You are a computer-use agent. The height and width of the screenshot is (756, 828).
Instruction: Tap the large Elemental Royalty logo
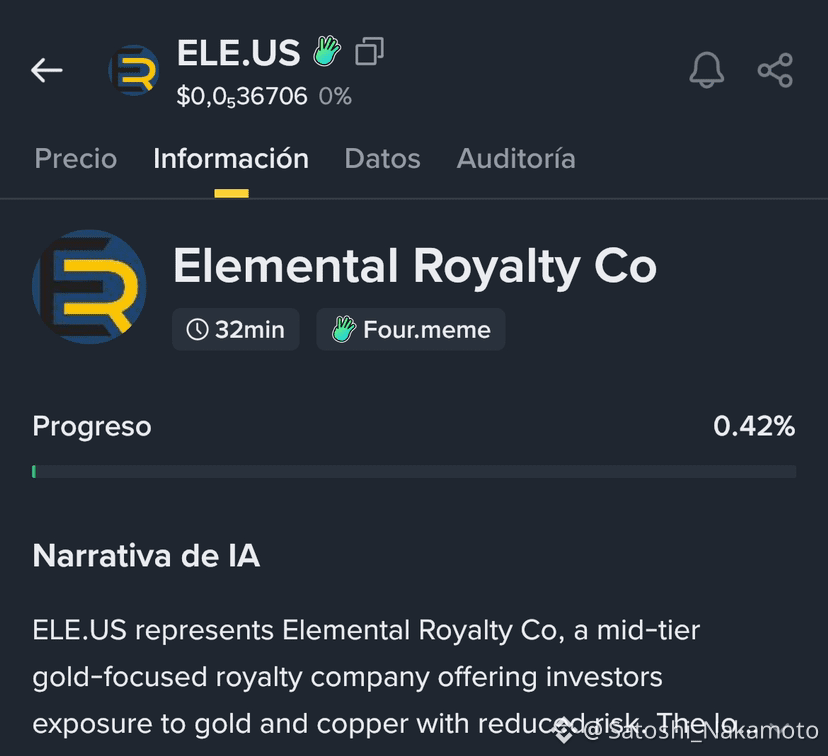(89, 287)
